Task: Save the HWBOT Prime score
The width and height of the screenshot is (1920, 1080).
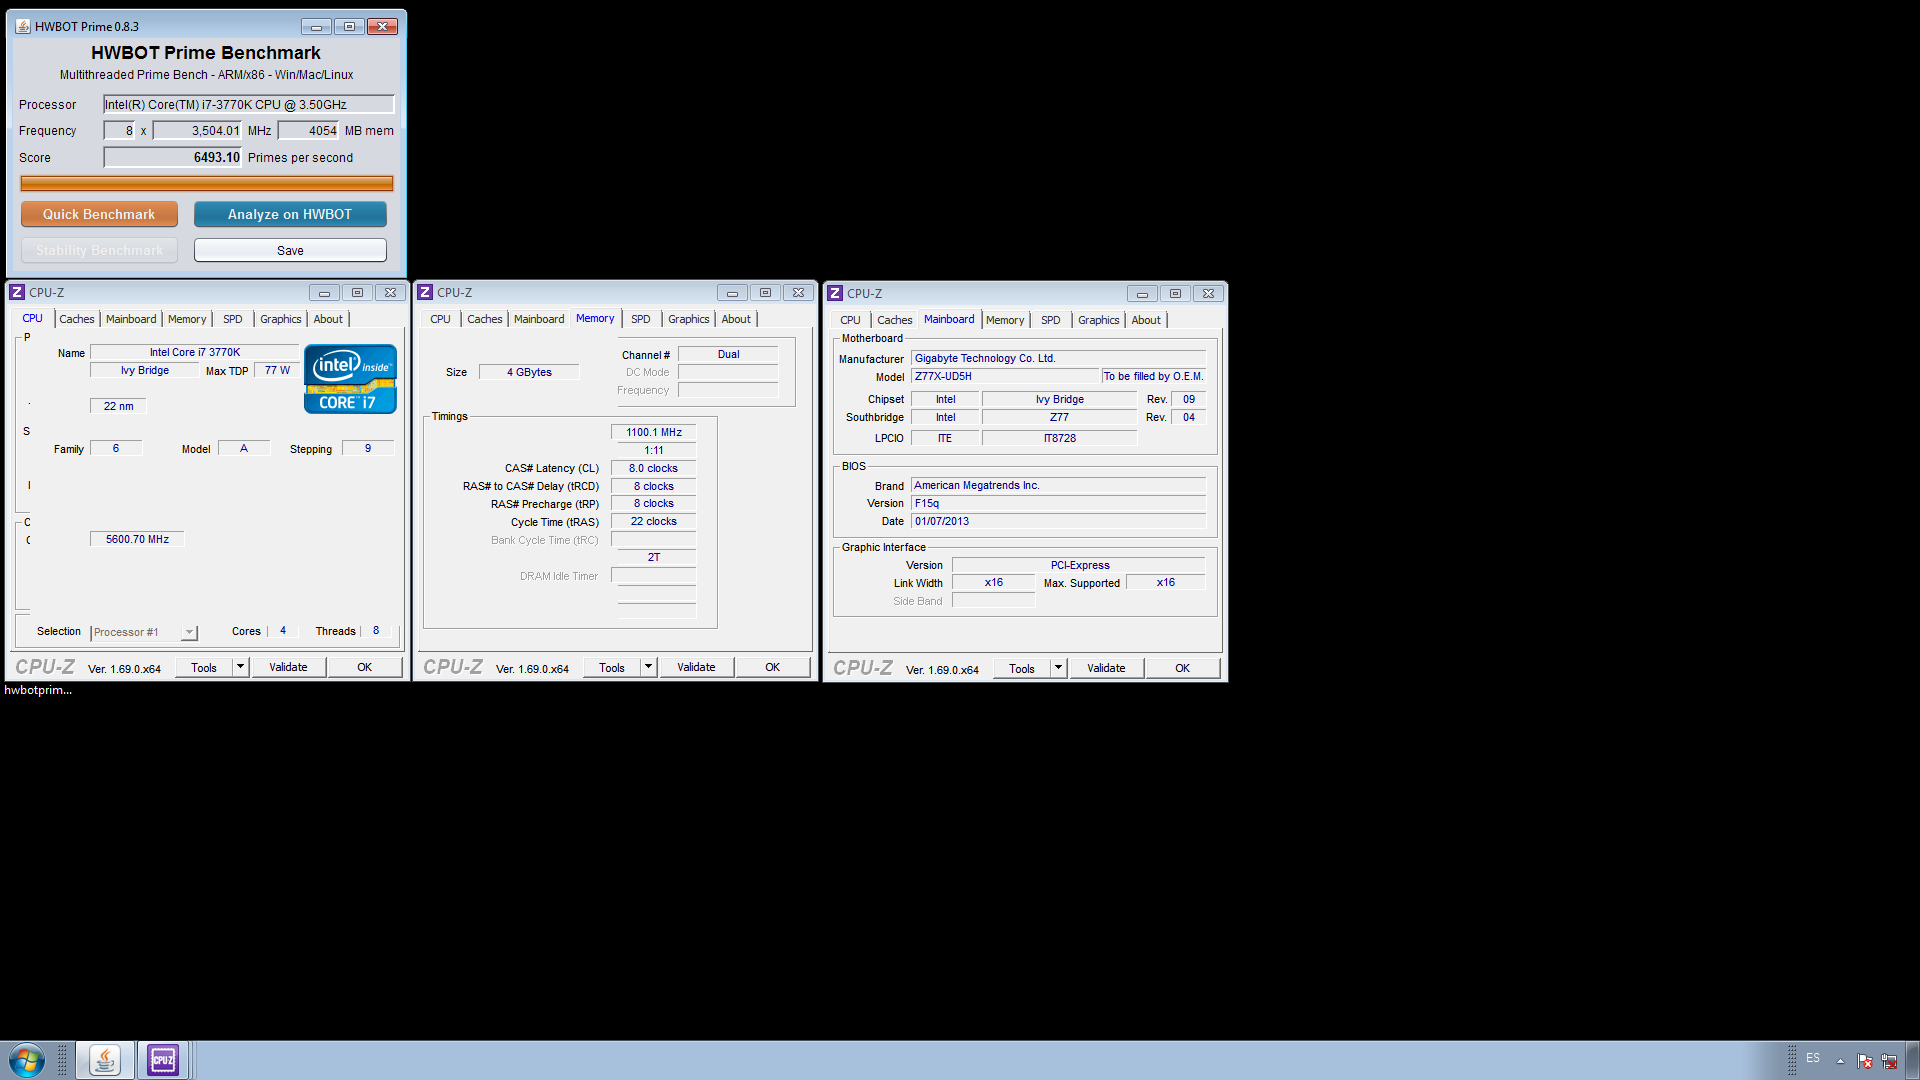Action: 290,250
